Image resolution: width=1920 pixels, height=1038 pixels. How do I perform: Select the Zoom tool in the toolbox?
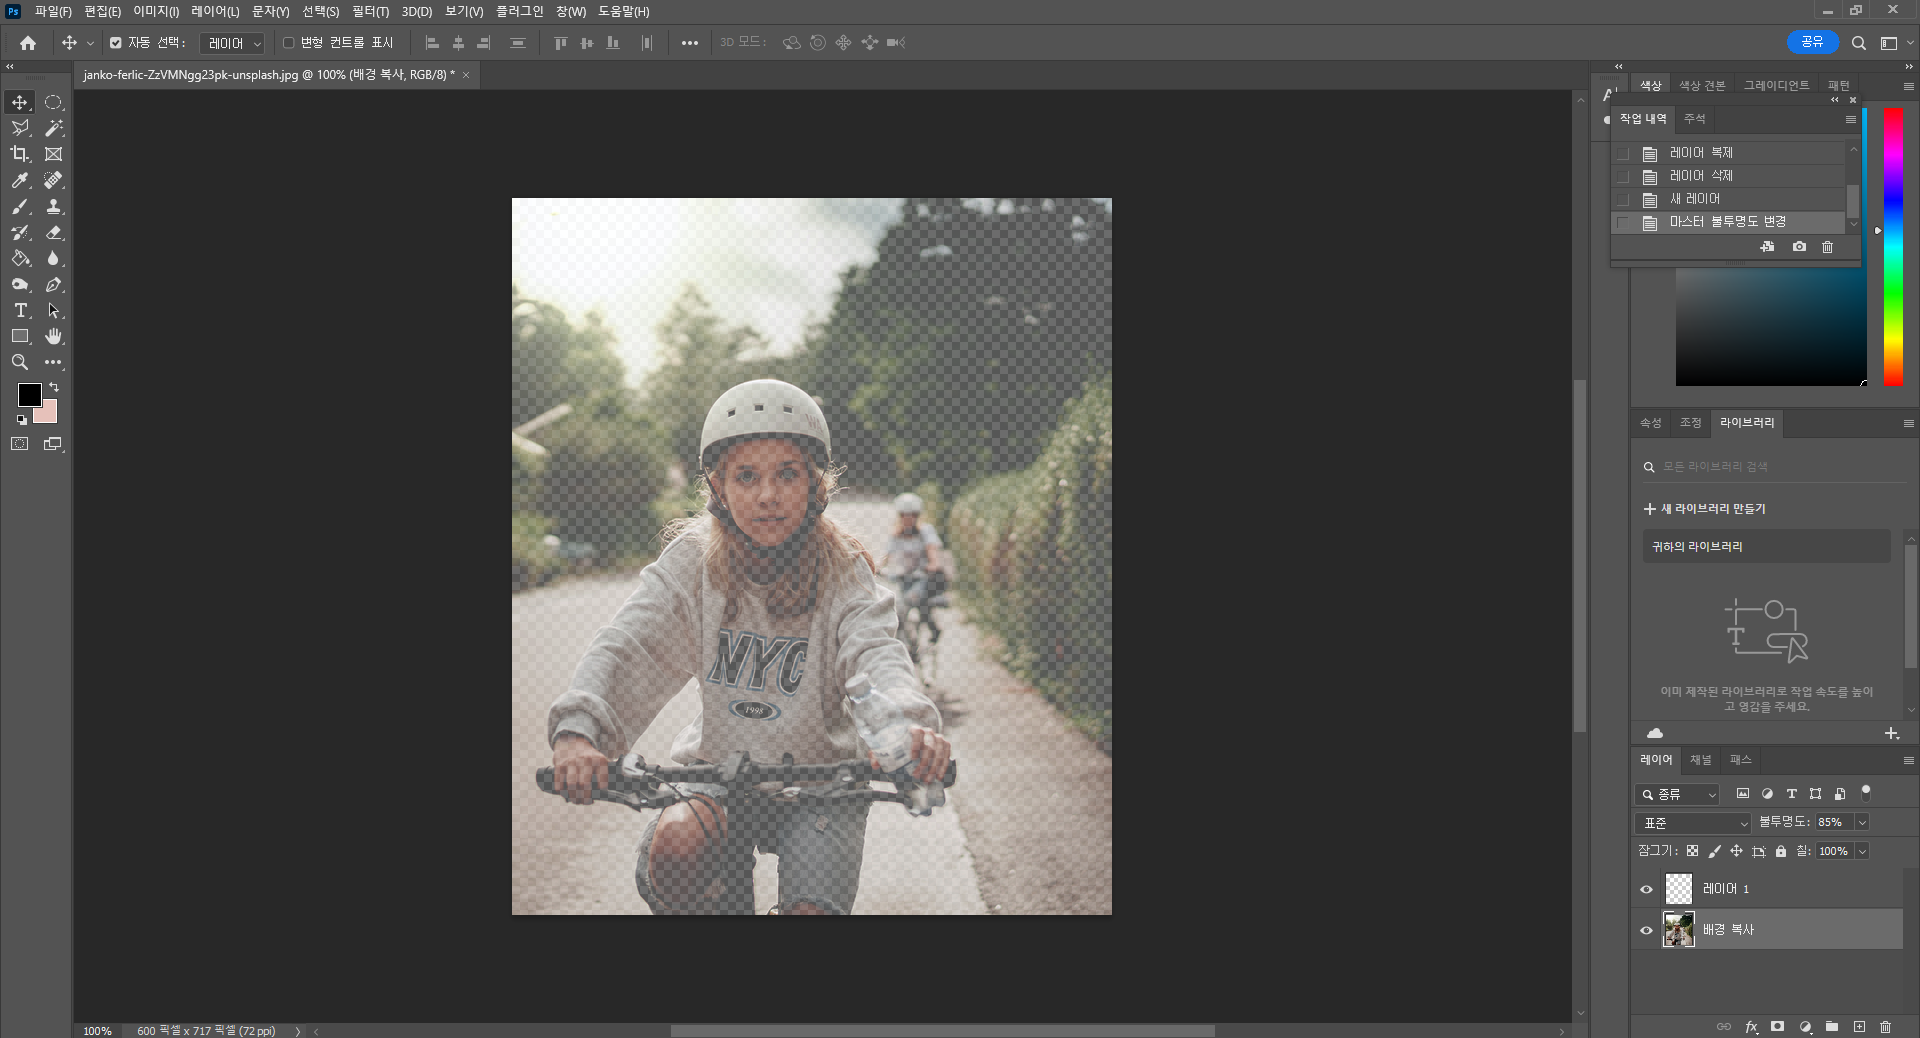click(20, 362)
